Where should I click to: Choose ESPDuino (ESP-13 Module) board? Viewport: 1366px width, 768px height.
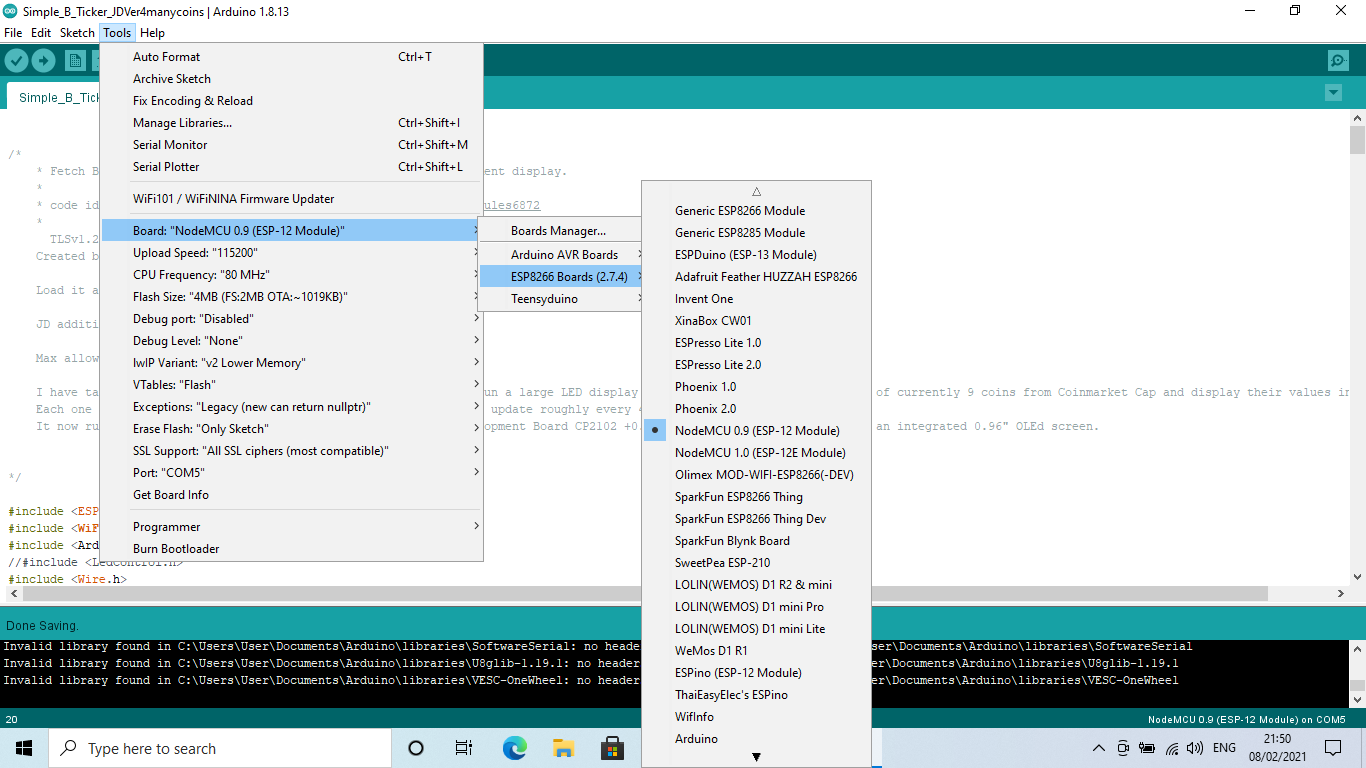[756, 255]
